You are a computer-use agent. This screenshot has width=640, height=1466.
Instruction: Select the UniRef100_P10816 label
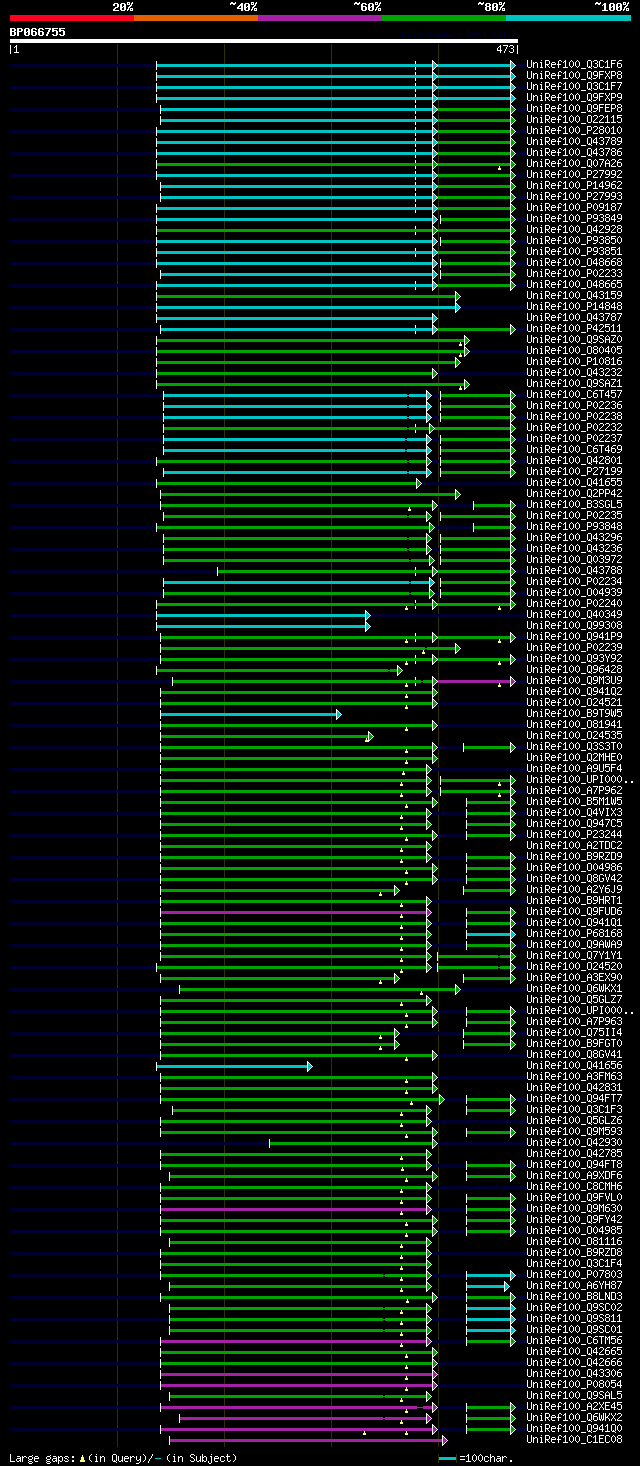point(574,361)
